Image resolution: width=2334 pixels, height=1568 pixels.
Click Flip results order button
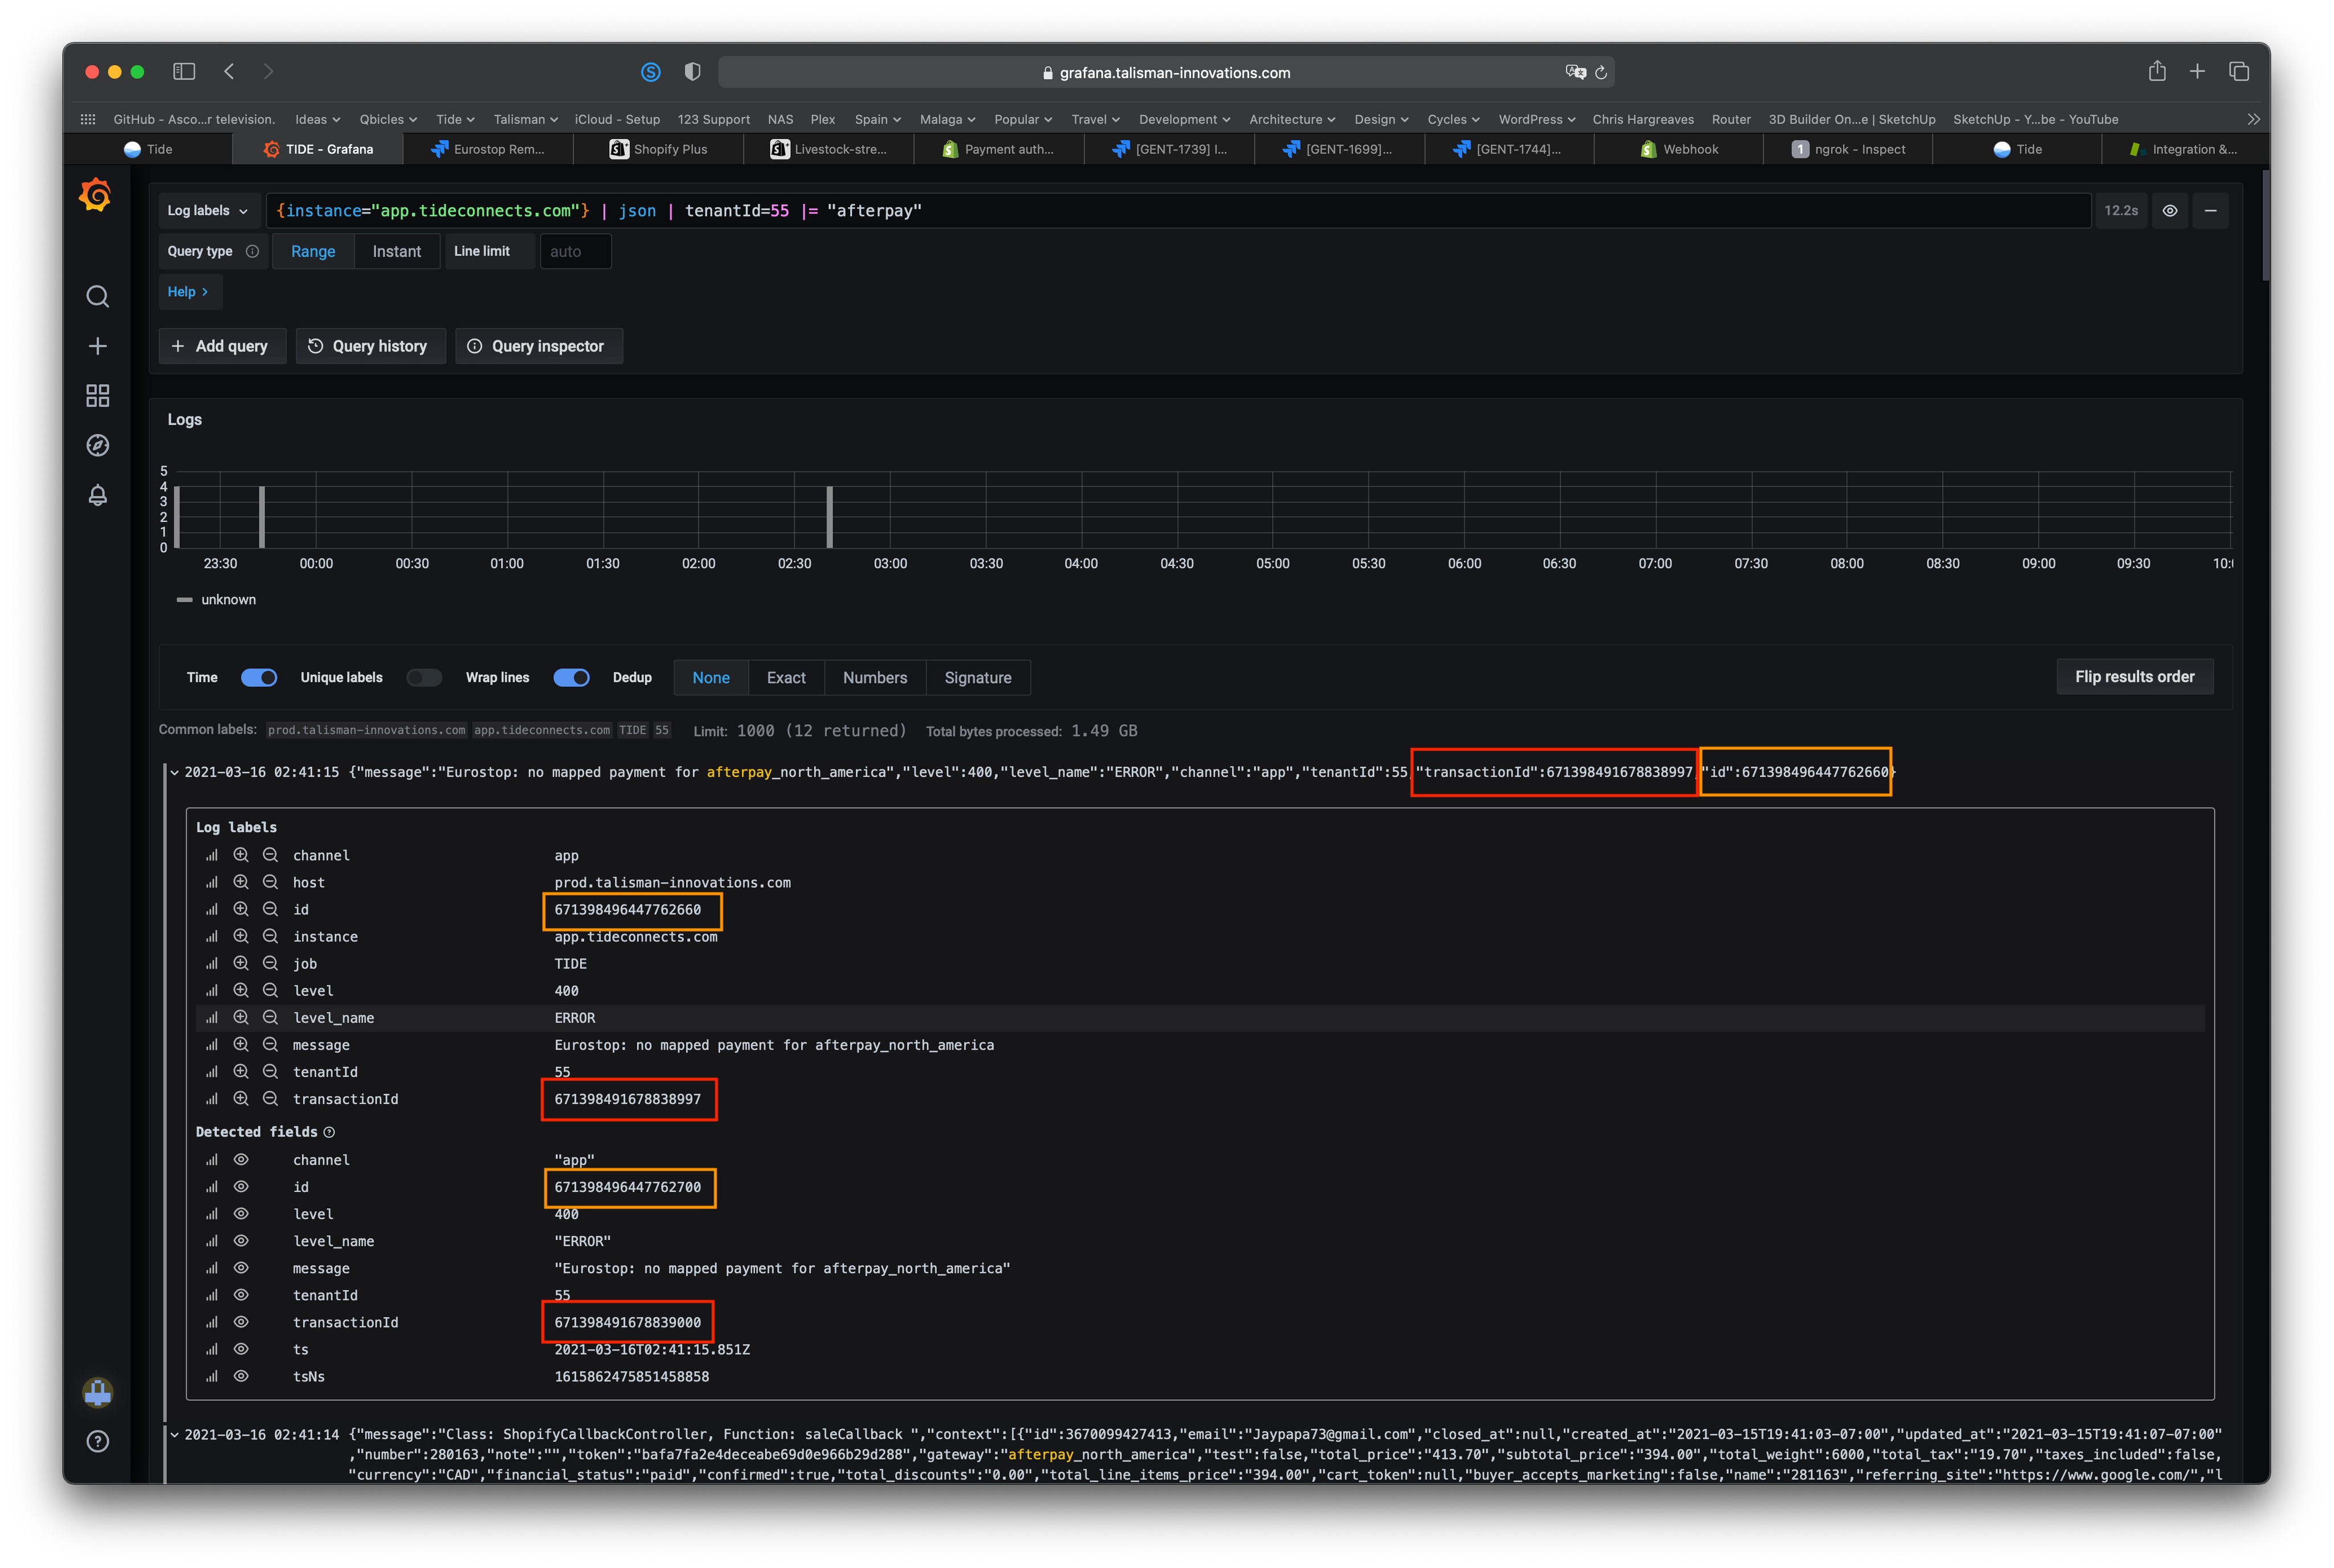pyautogui.click(x=2134, y=677)
